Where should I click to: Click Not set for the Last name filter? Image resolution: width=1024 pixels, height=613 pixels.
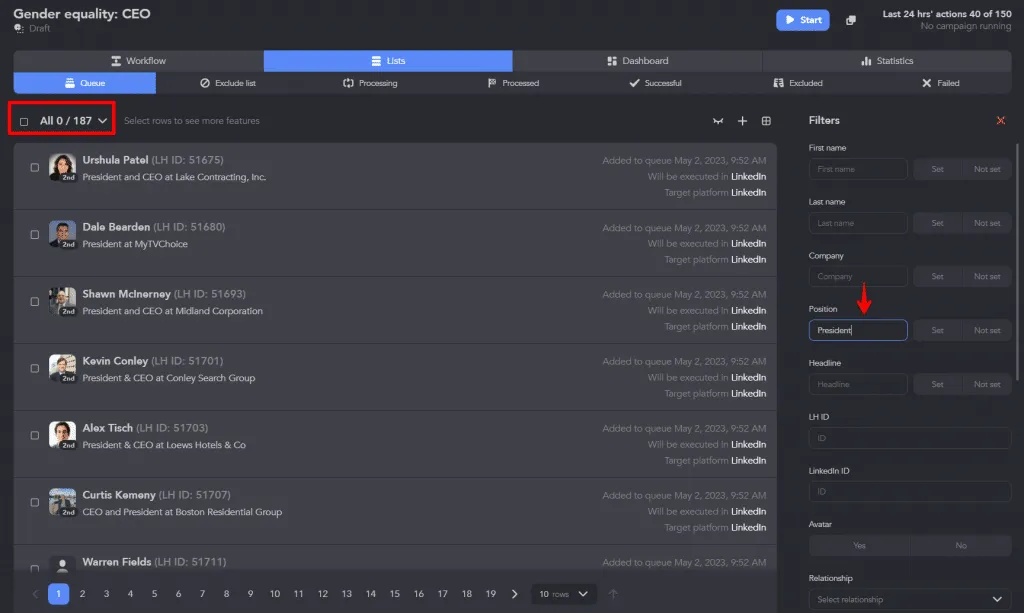987,223
